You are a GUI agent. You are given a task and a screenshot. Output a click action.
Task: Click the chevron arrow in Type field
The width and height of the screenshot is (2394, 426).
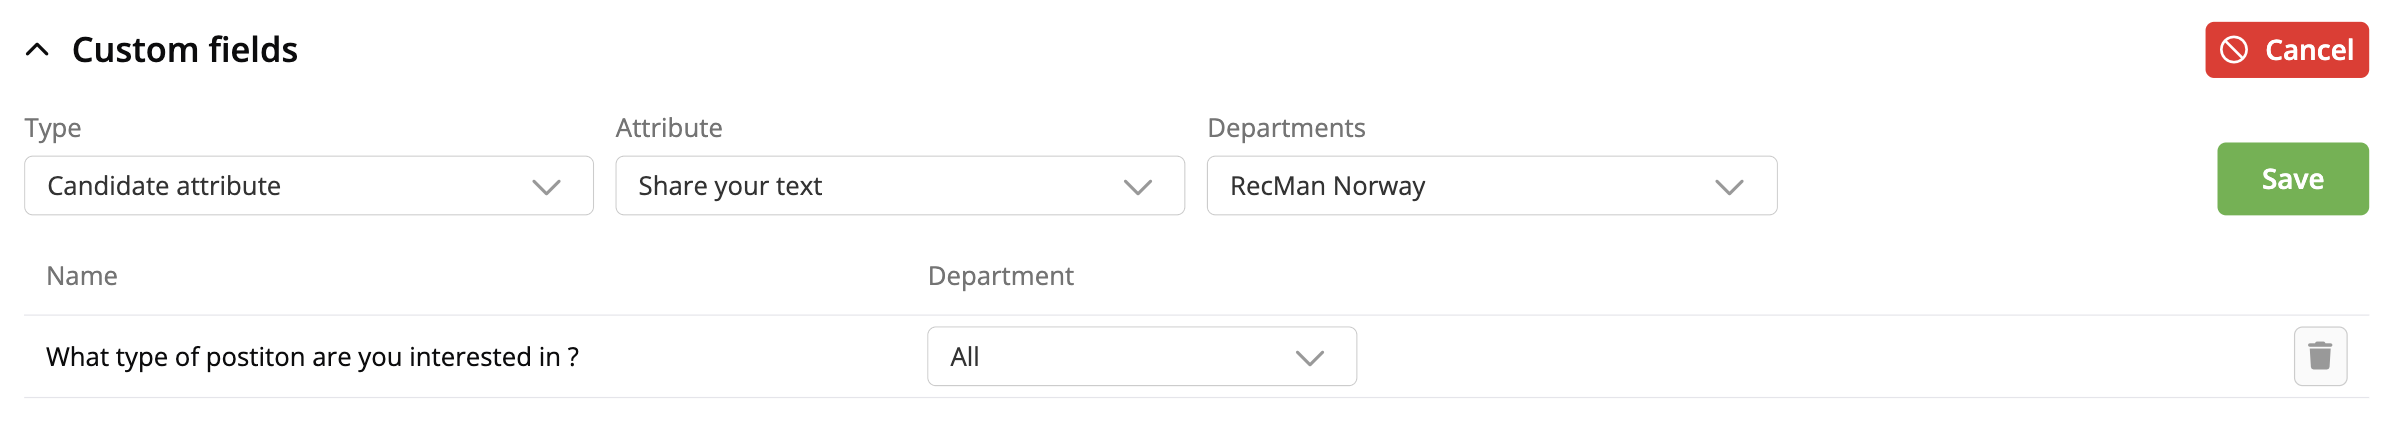[546, 187]
